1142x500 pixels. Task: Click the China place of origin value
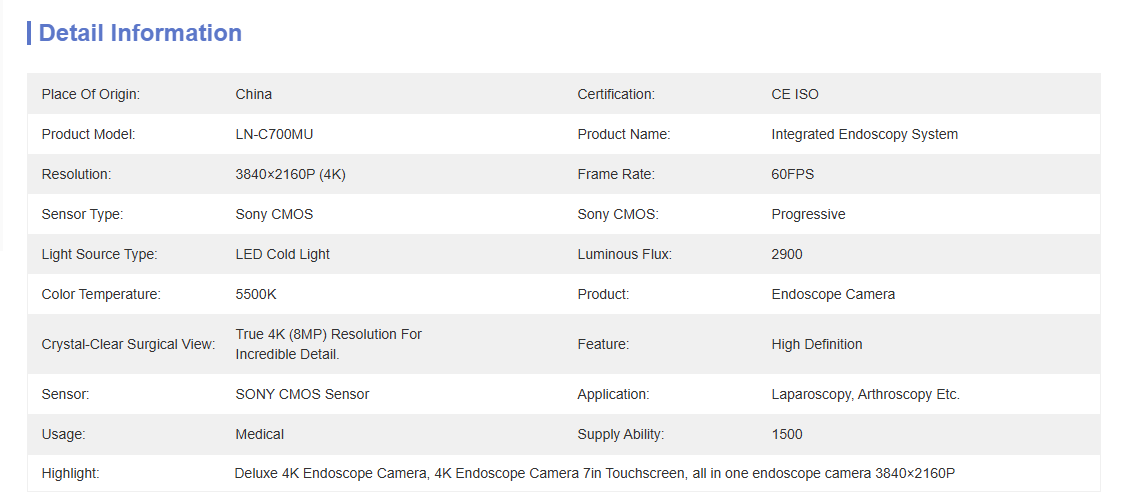(254, 94)
